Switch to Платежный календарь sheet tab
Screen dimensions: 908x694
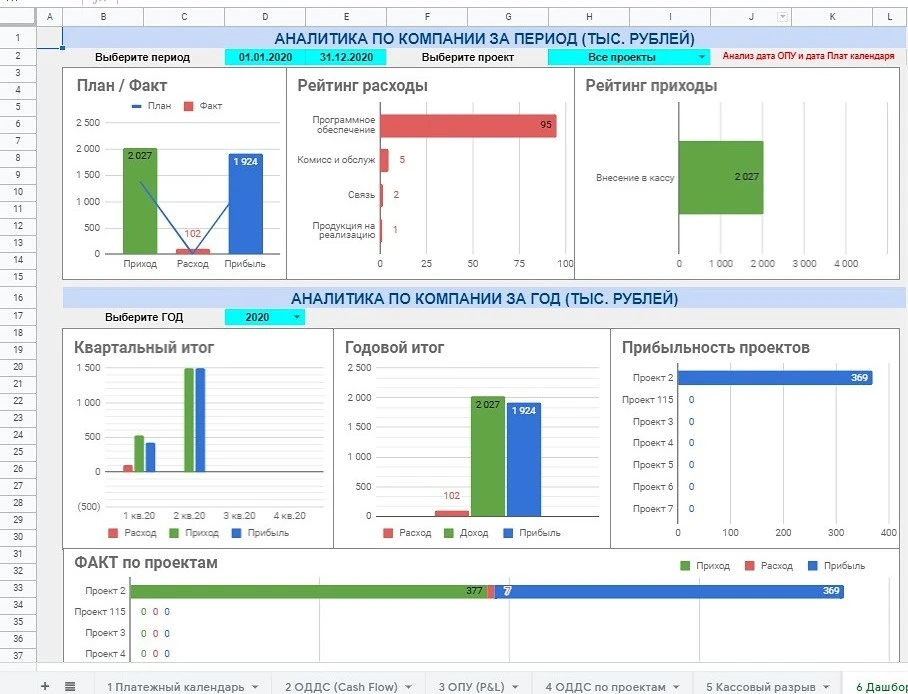pyautogui.click(x=174, y=687)
